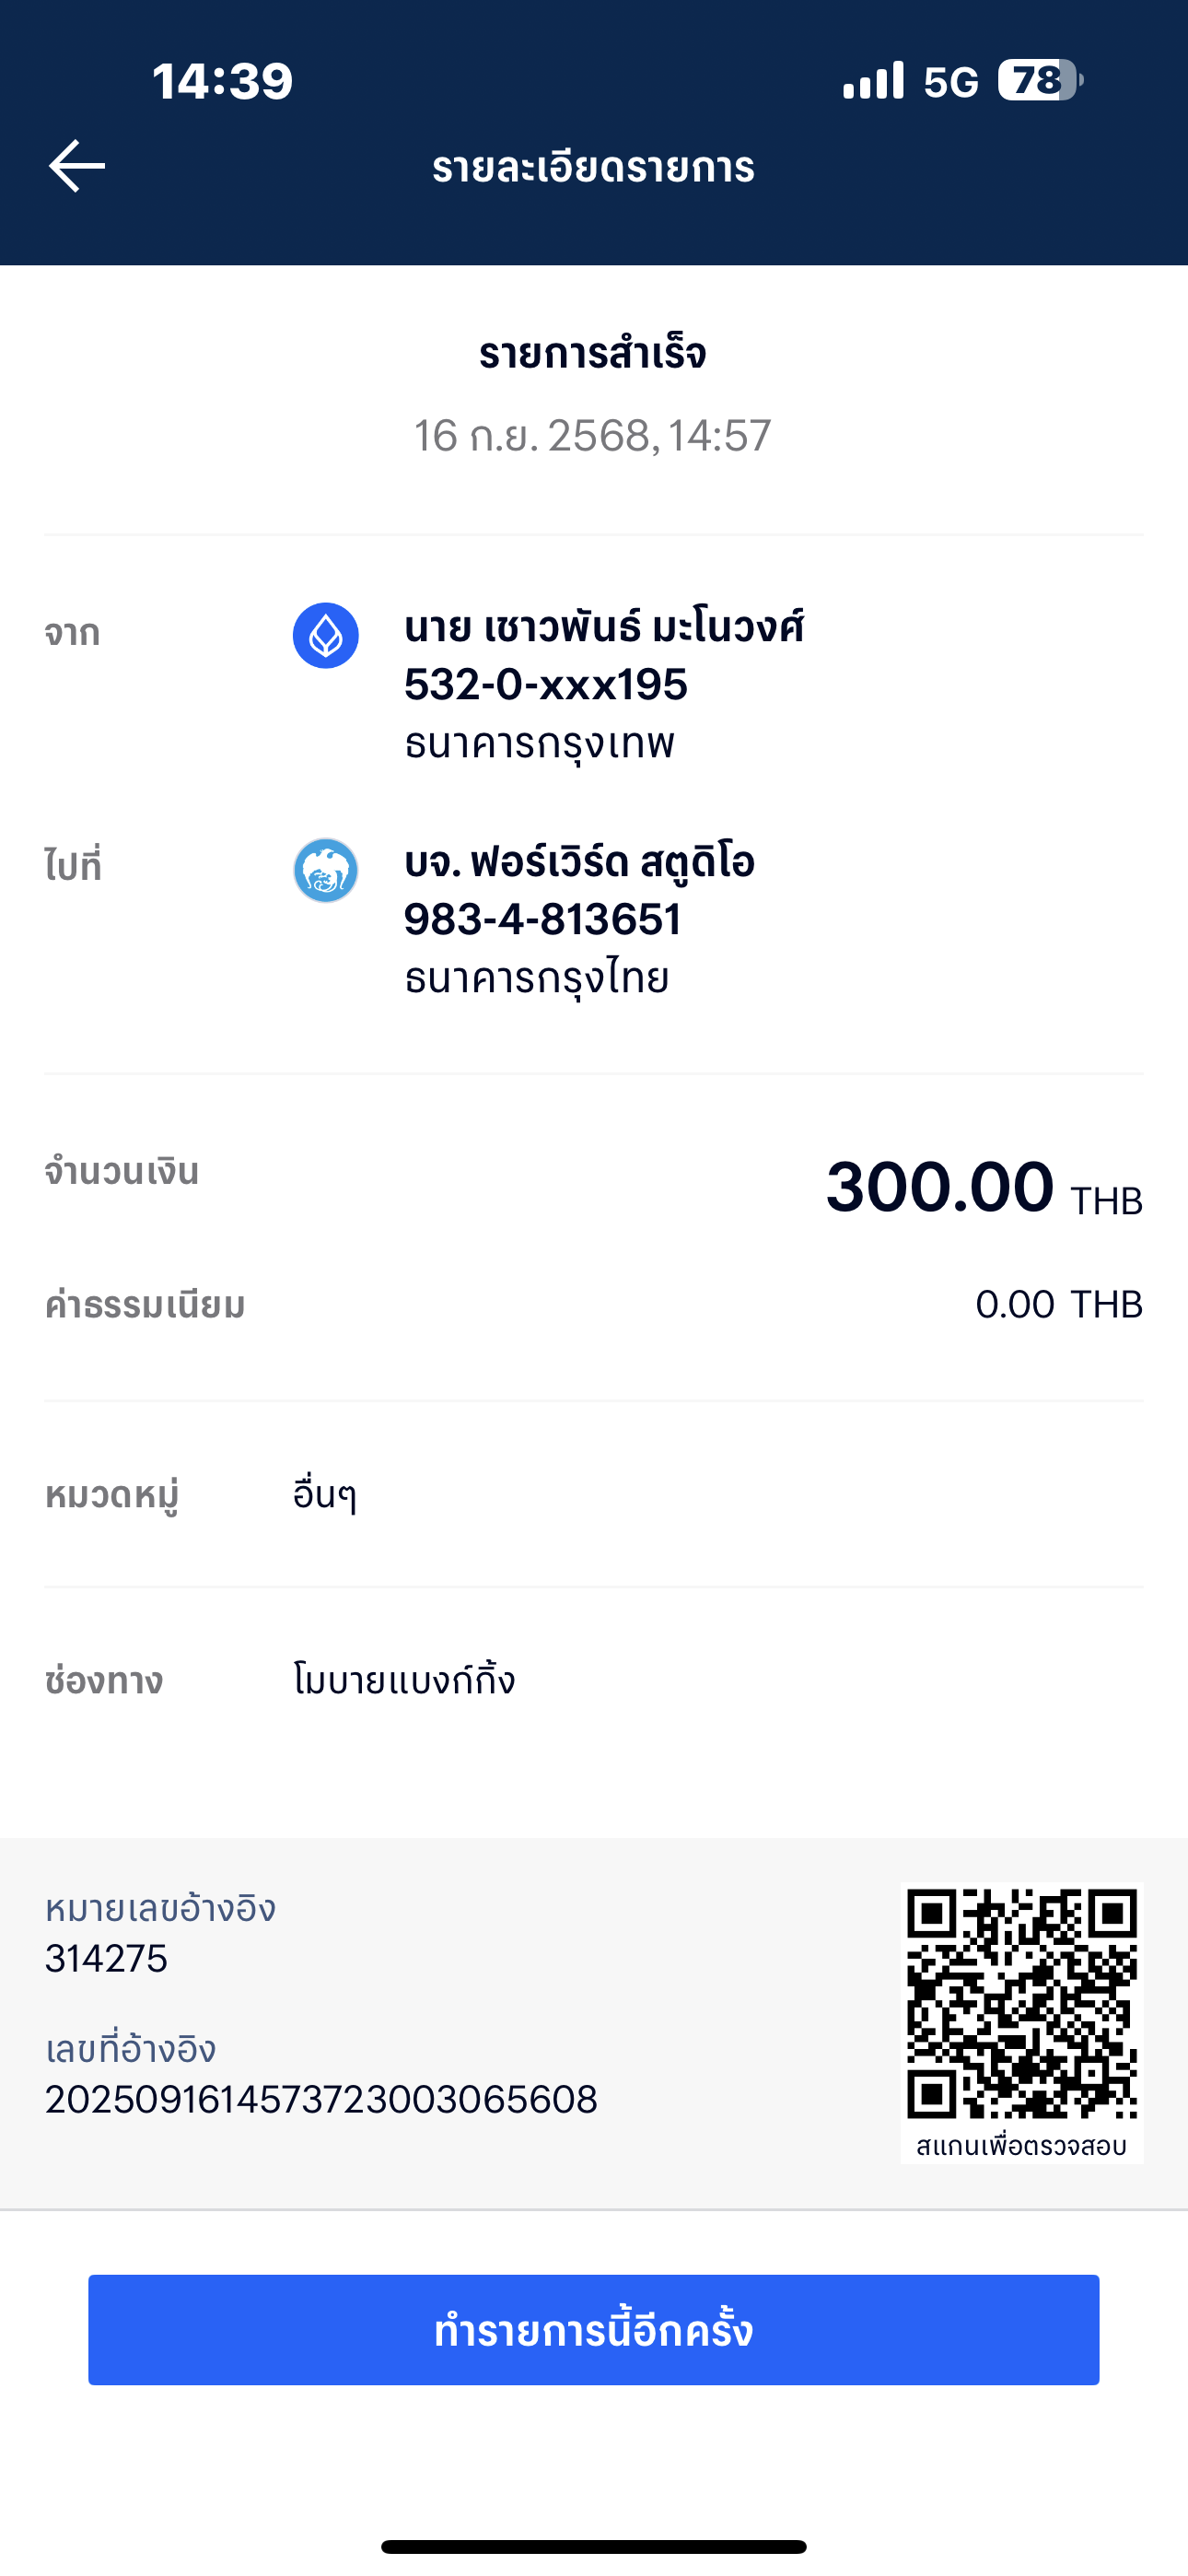This screenshot has width=1188, height=2576.
Task: Tap the back arrow icon
Action: tap(77, 166)
